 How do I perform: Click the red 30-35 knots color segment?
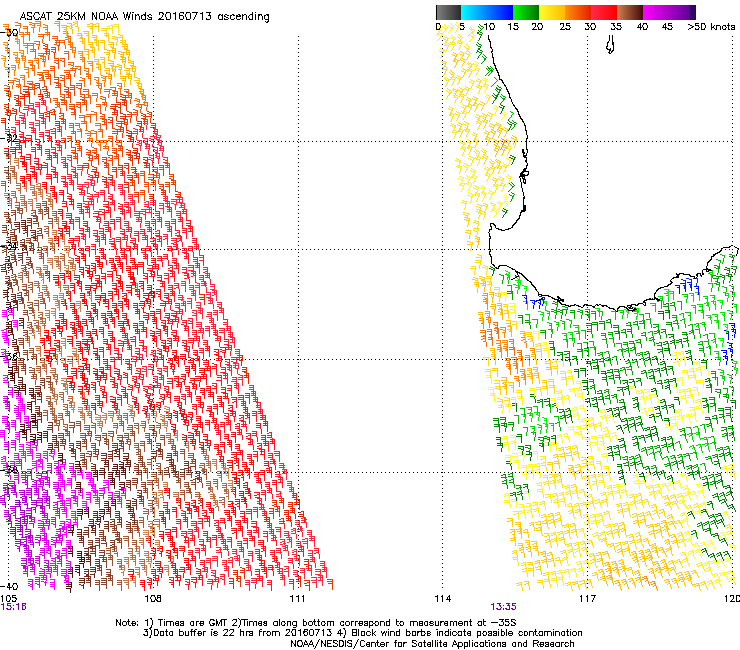tap(604, 12)
